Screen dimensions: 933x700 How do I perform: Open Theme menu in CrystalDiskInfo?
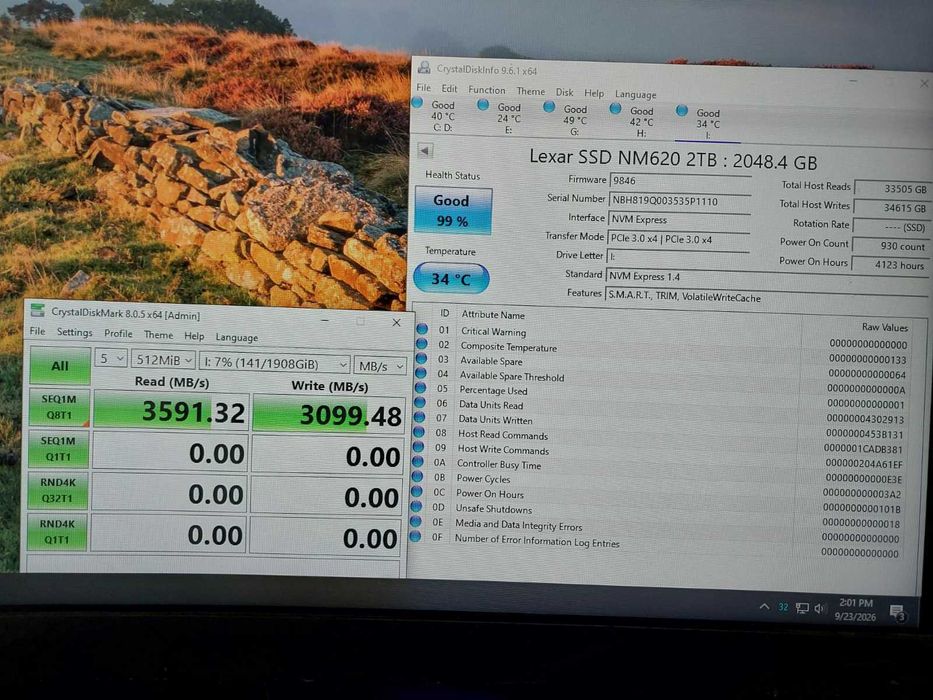point(531,91)
